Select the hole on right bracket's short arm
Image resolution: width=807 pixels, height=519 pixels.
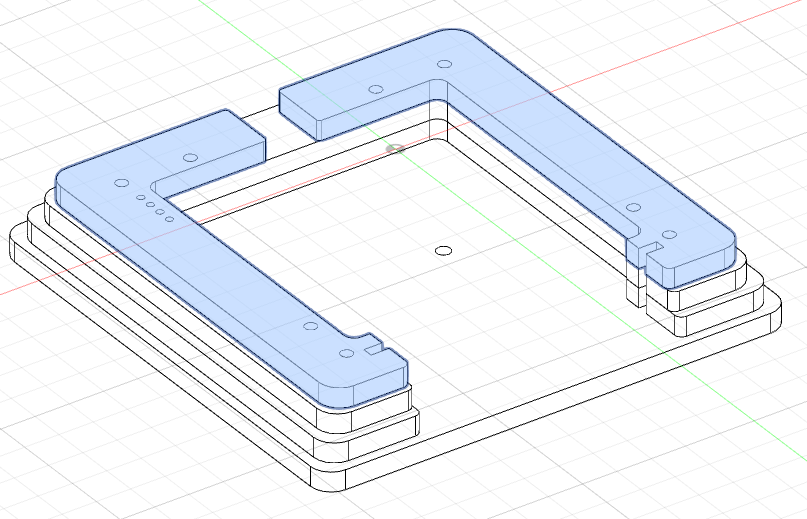(x=376, y=90)
